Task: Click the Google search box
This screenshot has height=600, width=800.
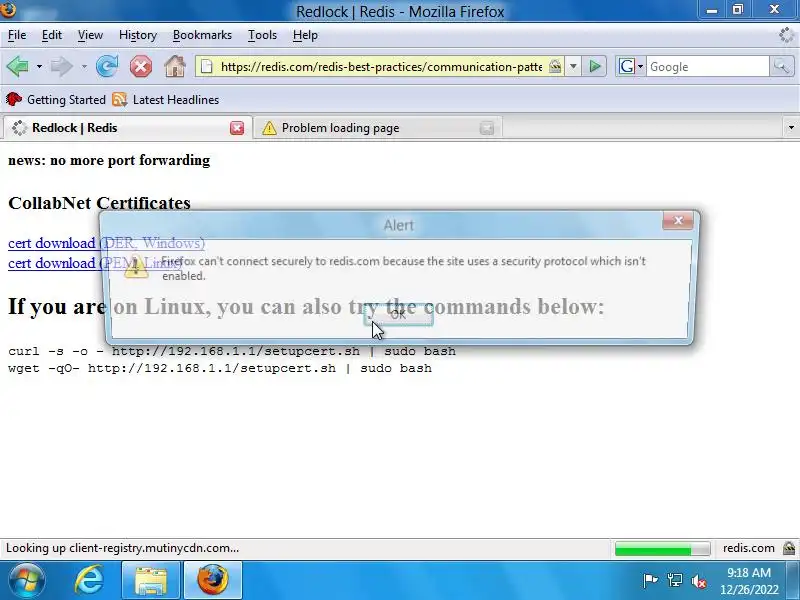Action: tap(707, 66)
